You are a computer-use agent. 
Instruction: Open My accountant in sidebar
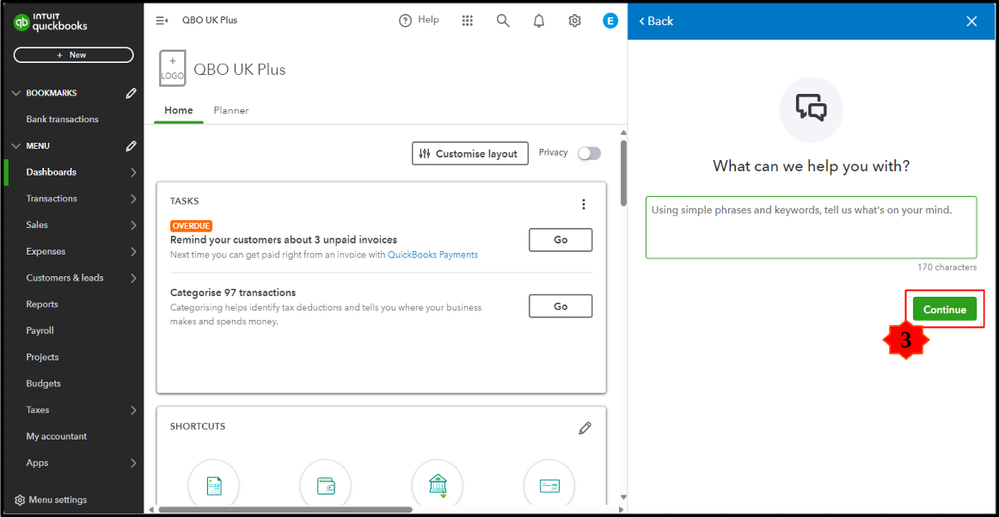pyautogui.click(x=56, y=437)
